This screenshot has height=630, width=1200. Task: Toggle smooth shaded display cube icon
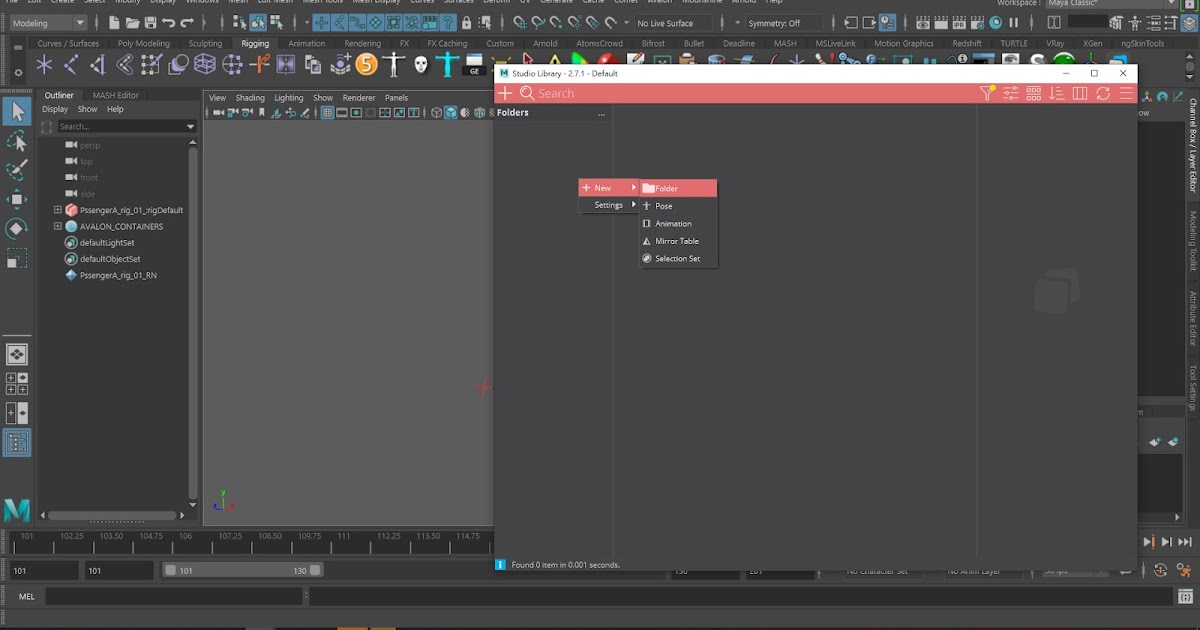pyautogui.click(x=449, y=112)
